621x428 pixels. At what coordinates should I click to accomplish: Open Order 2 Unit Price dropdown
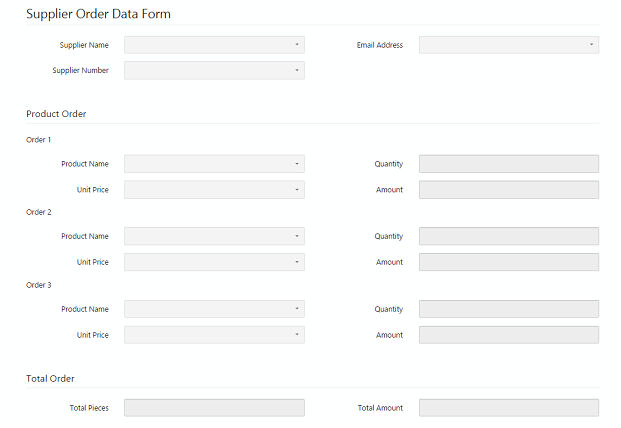[214, 262]
